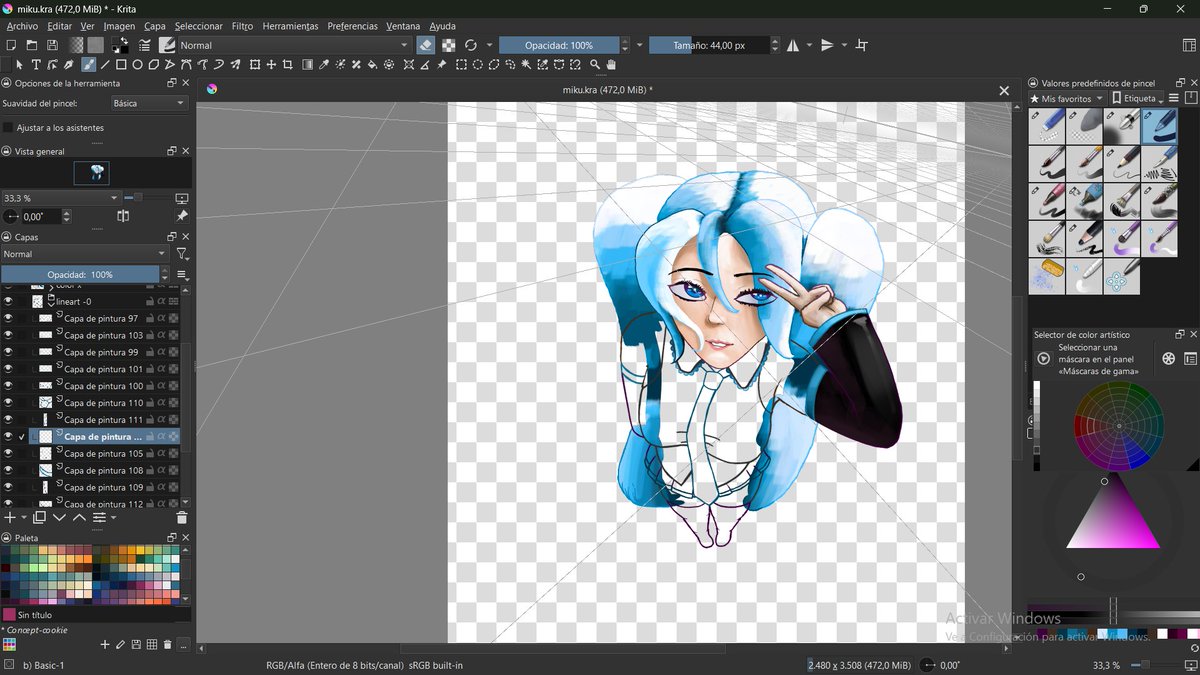Toggle vertical mirror tool
The image size is (1200, 675).
[827, 45]
